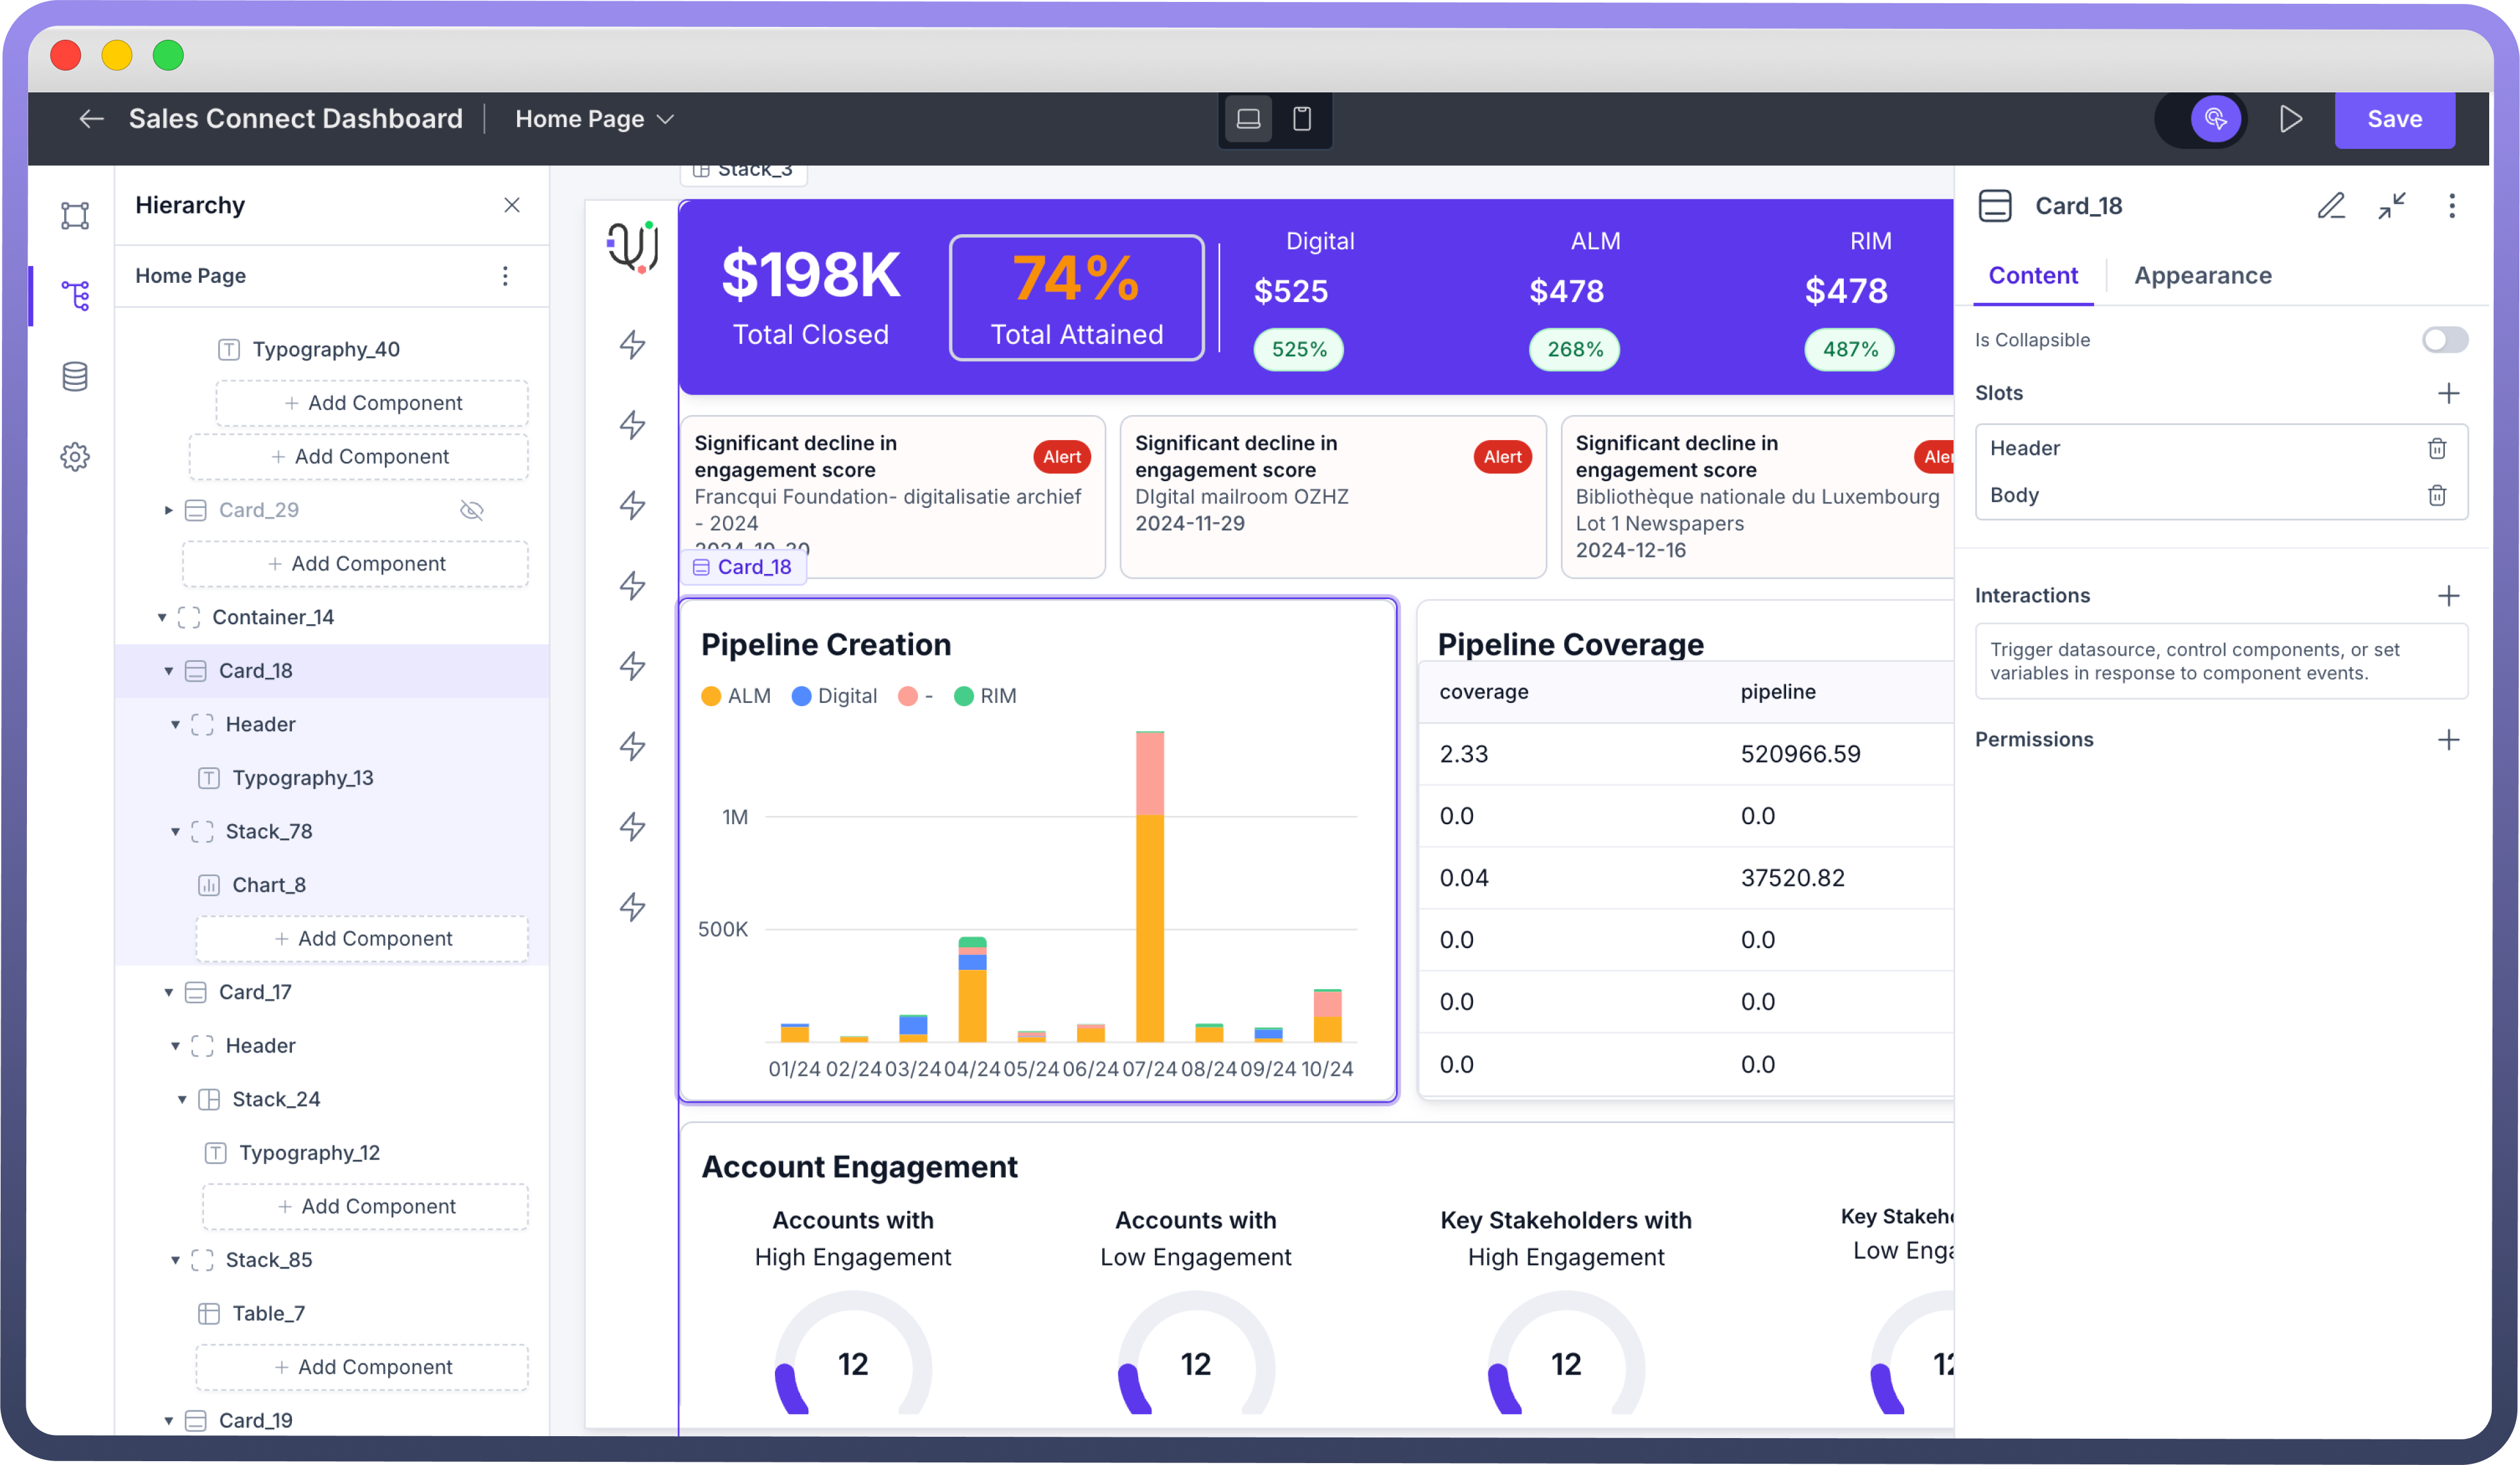Image resolution: width=2520 pixels, height=1465 pixels.
Task: Click the preview play icon
Action: click(2291, 119)
